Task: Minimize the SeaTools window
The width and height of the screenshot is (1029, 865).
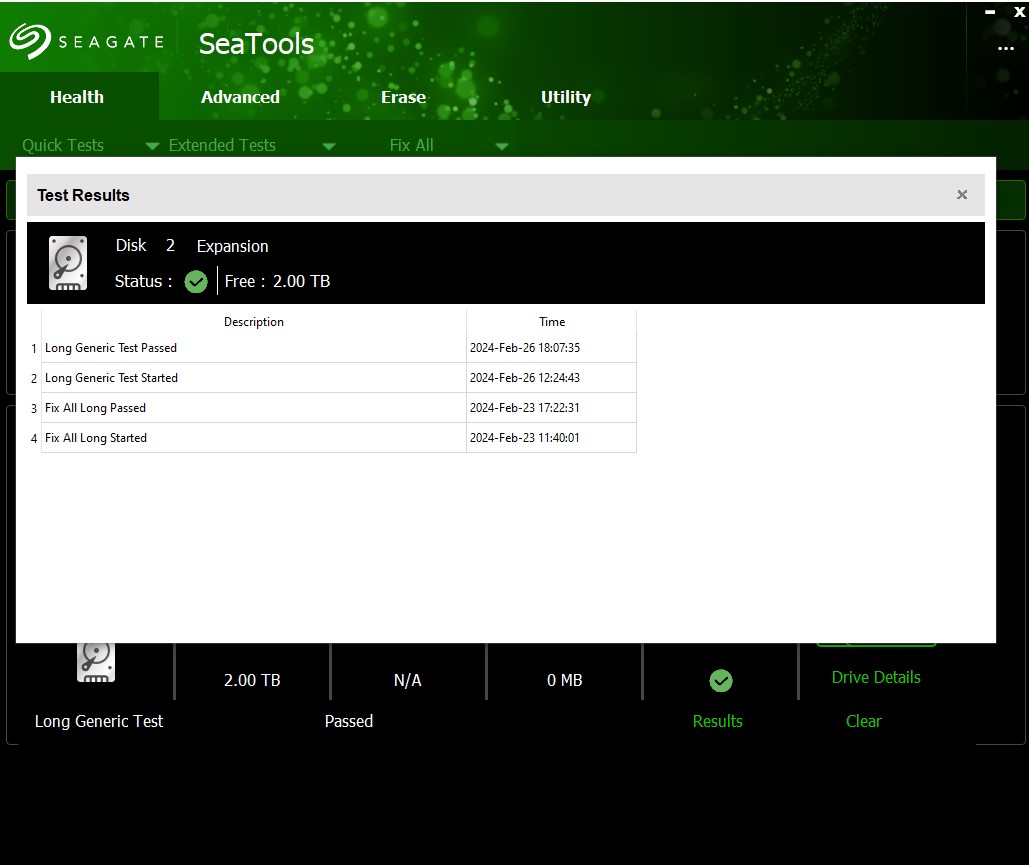Action: click(990, 12)
